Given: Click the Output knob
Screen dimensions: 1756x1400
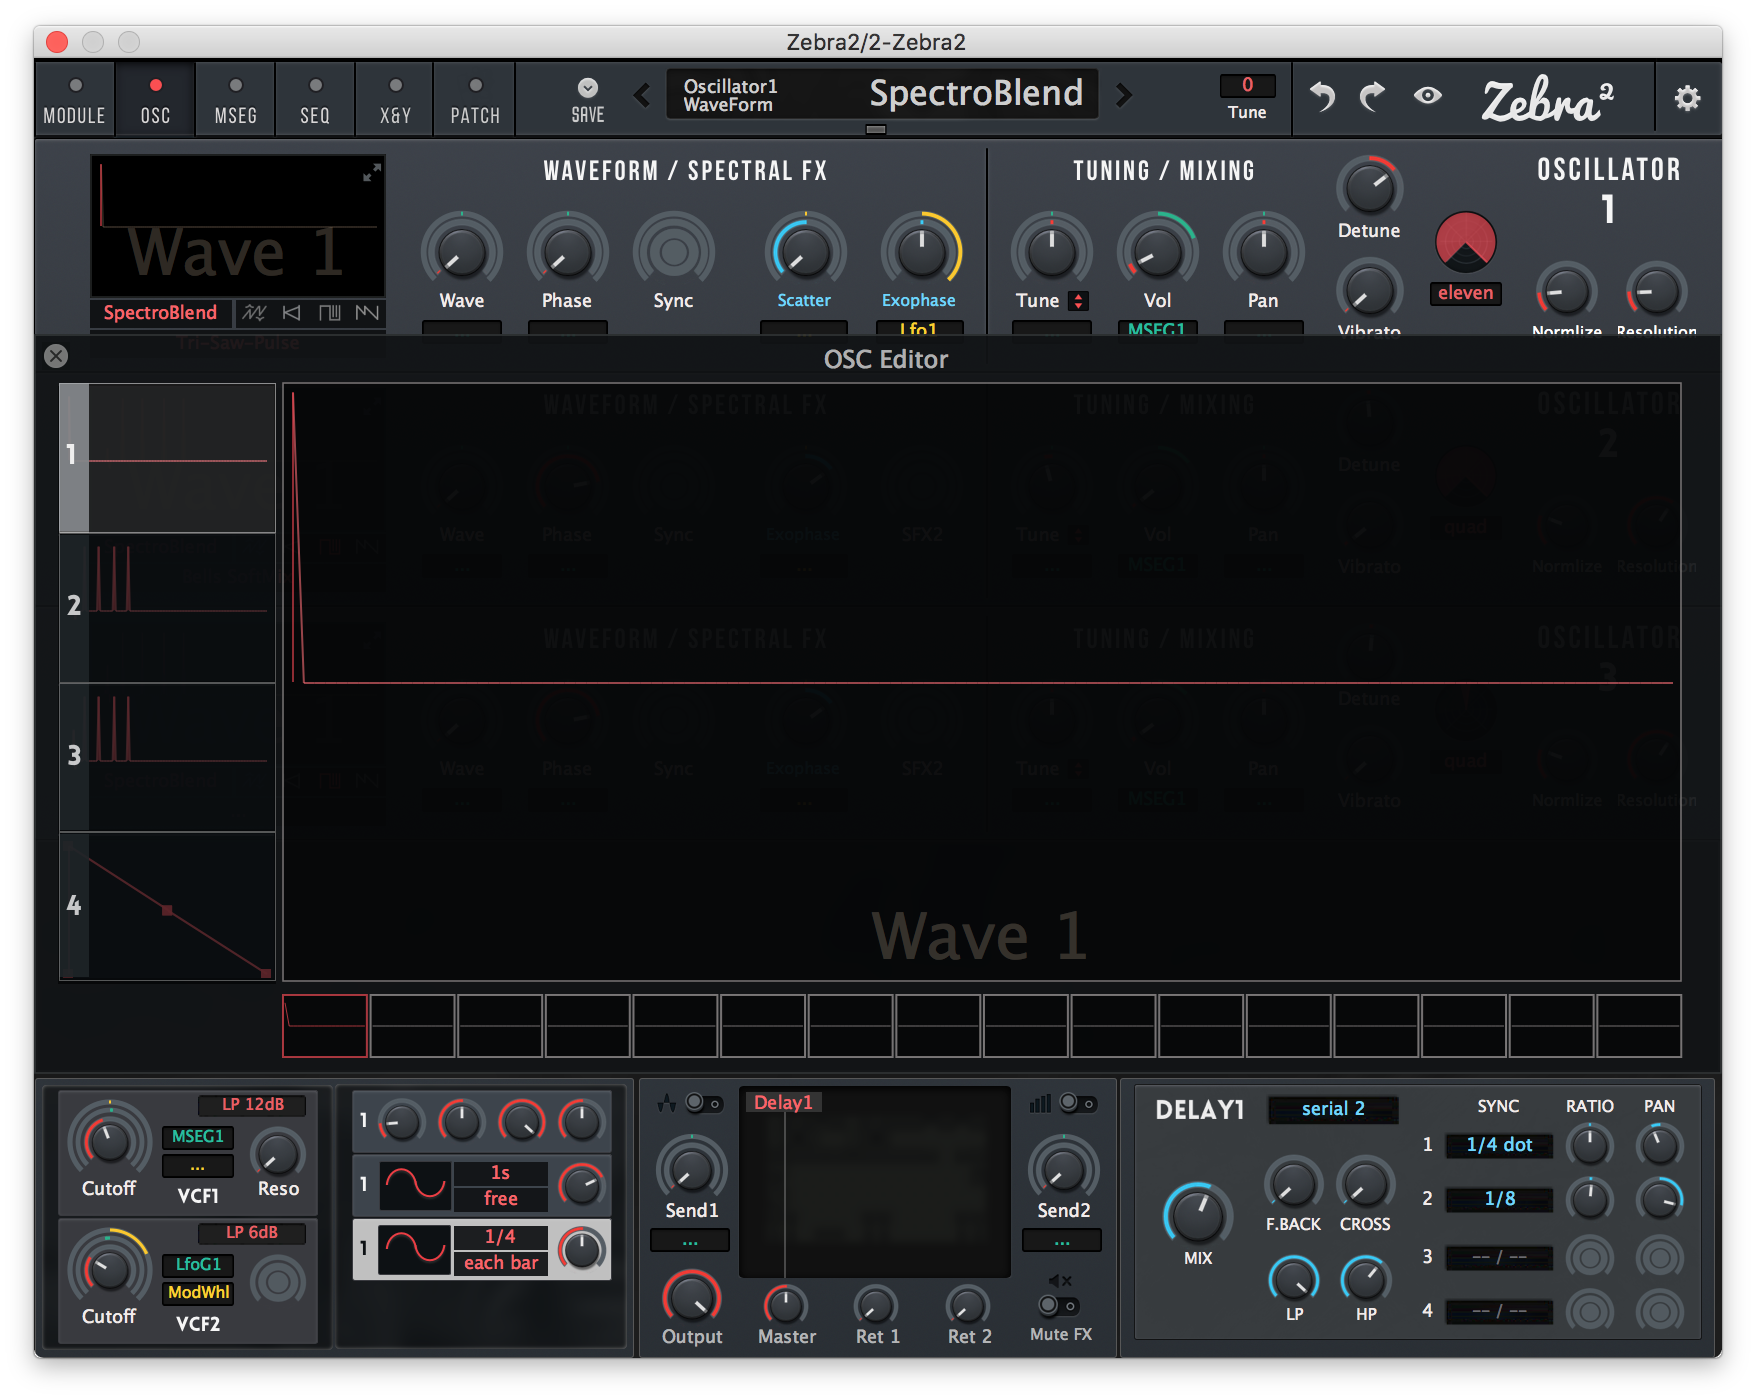Looking at the screenshot, I should (x=691, y=1297).
